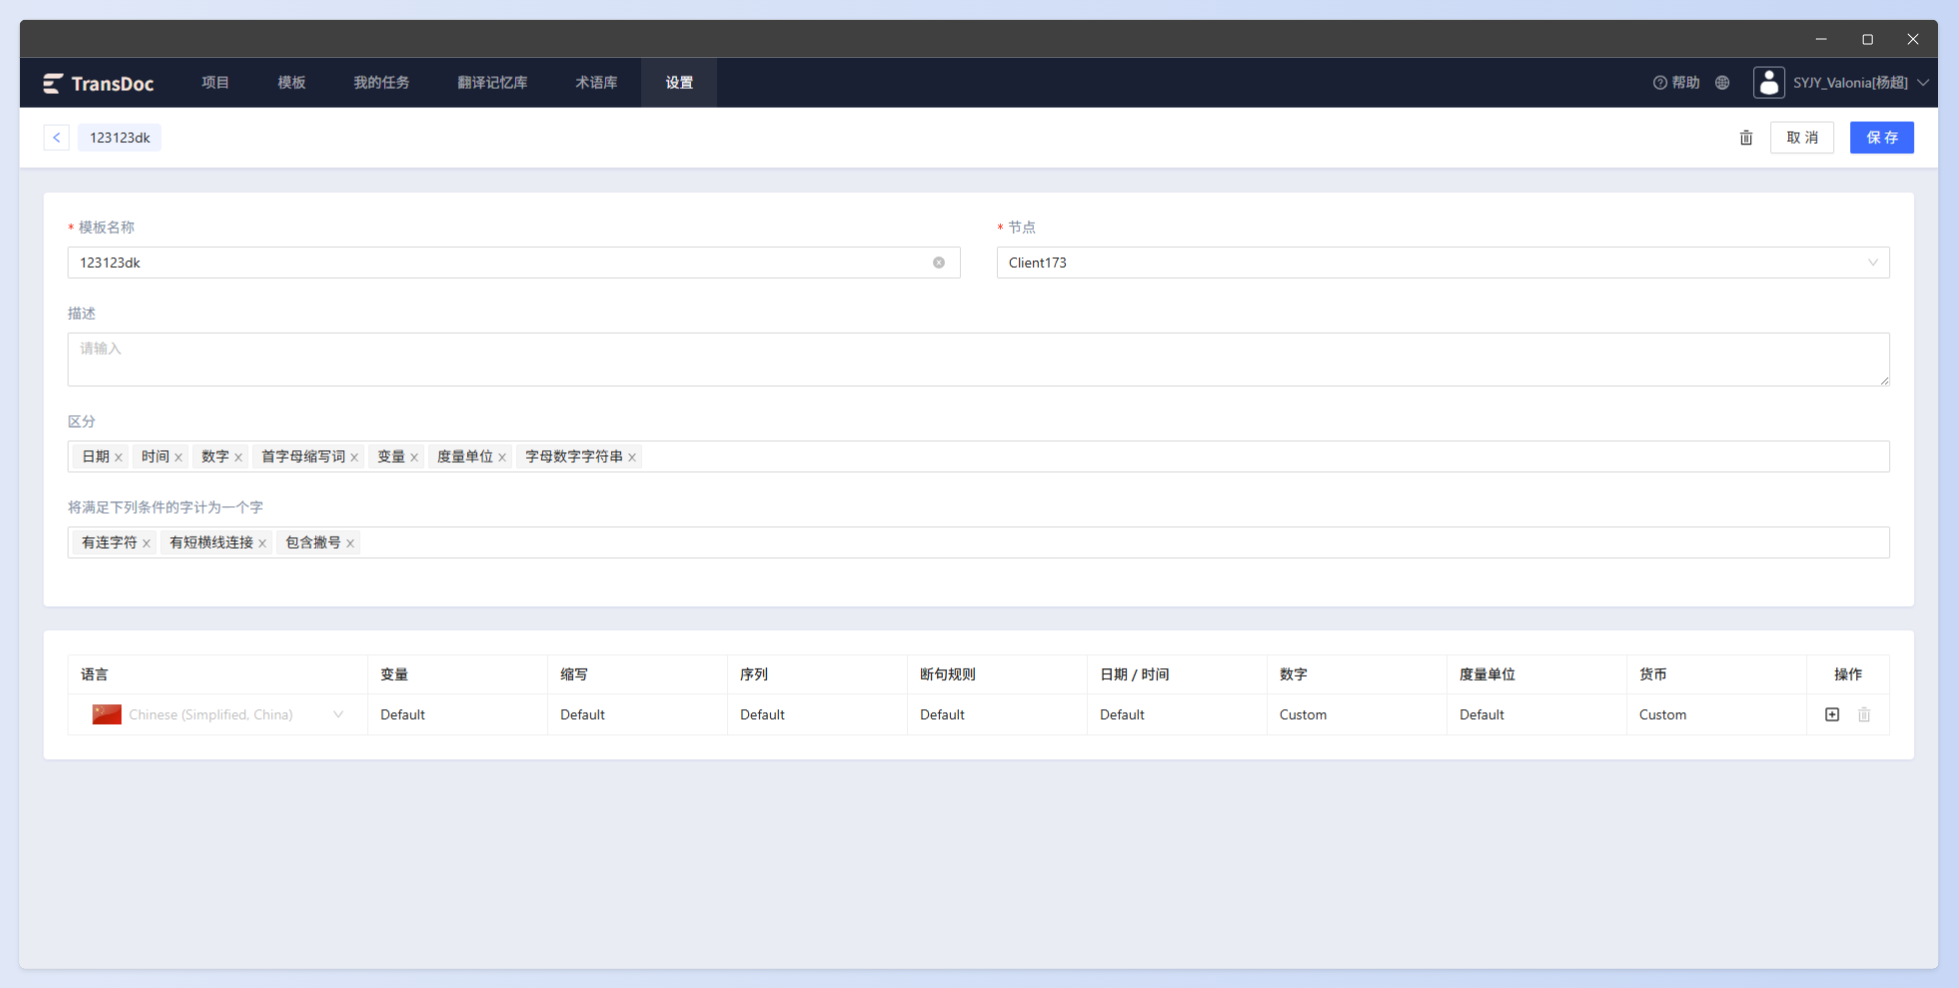The width and height of the screenshot is (1959, 988).
Task: Remove the 度量单位 tag
Action: pyautogui.click(x=502, y=457)
